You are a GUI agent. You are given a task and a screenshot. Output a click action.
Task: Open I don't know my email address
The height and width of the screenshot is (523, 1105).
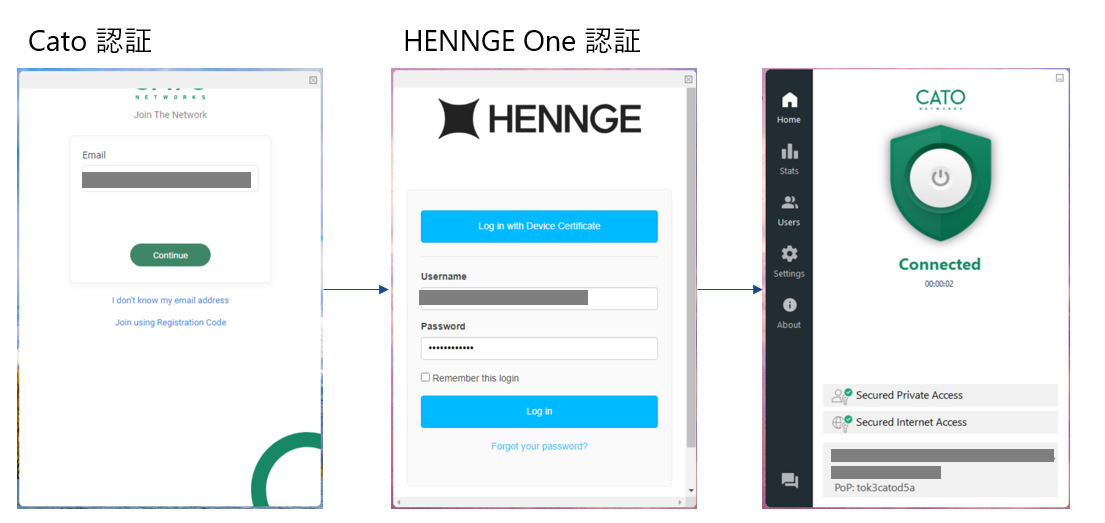pos(170,300)
